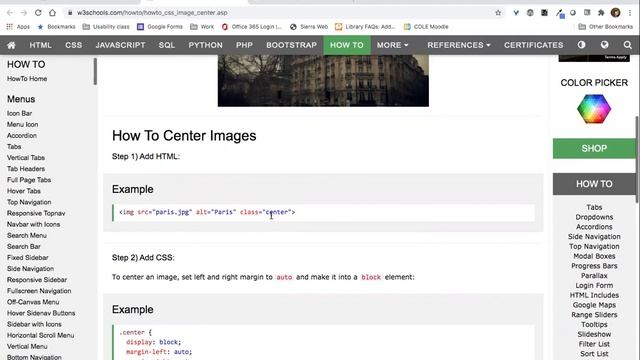Open the JAVASCRIPT tutorial tab
This screenshot has height=360, width=640.
click(x=120, y=45)
